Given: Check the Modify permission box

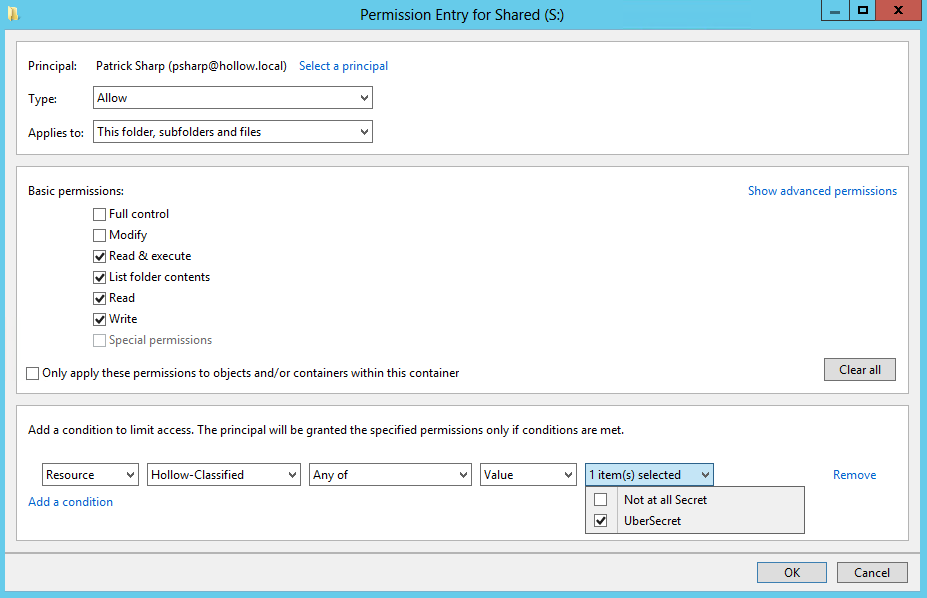Looking at the screenshot, I should [x=99, y=235].
